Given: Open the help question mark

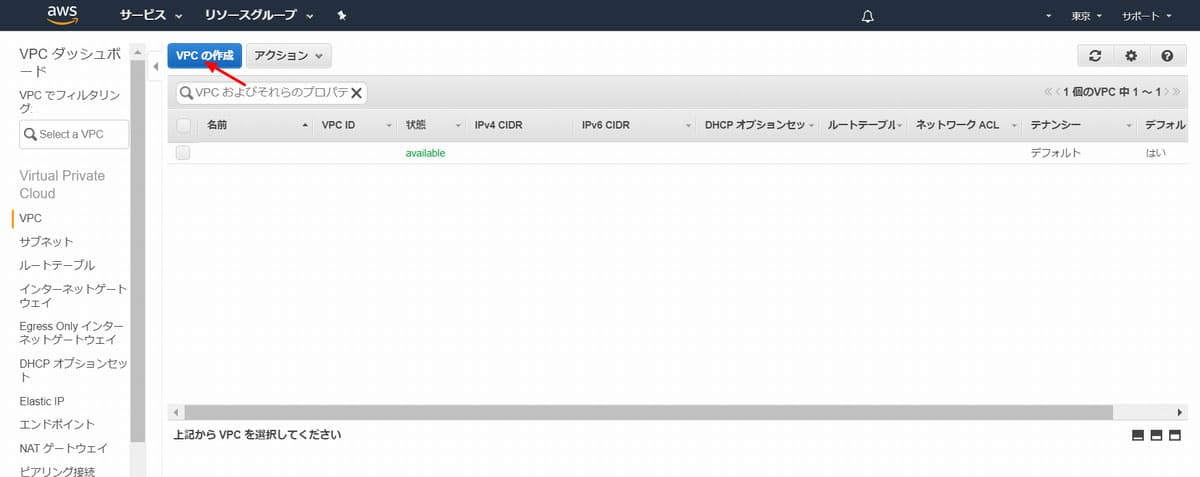Looking at the screenshot, I should pyautogui.click(x=1167, y=56).
